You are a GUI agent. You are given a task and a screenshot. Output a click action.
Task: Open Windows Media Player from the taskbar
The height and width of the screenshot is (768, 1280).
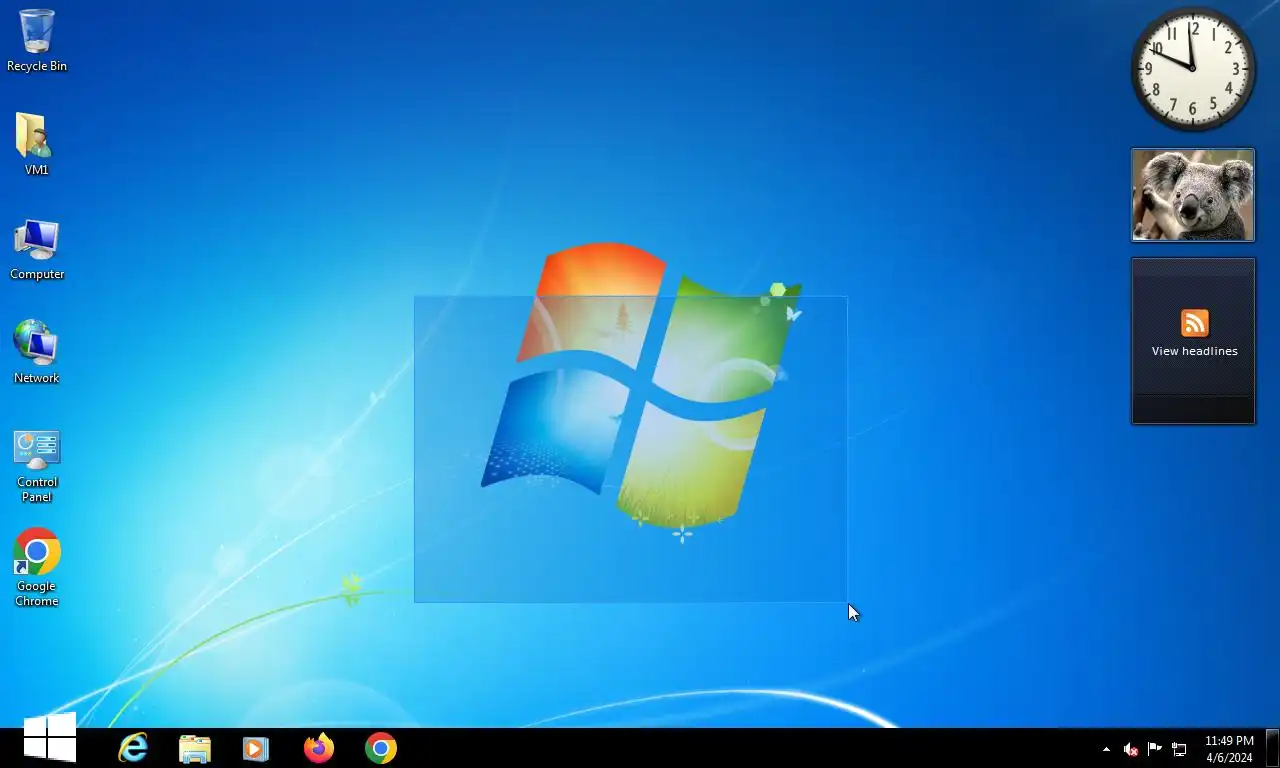pyautogui.click(x=256, y=748)
